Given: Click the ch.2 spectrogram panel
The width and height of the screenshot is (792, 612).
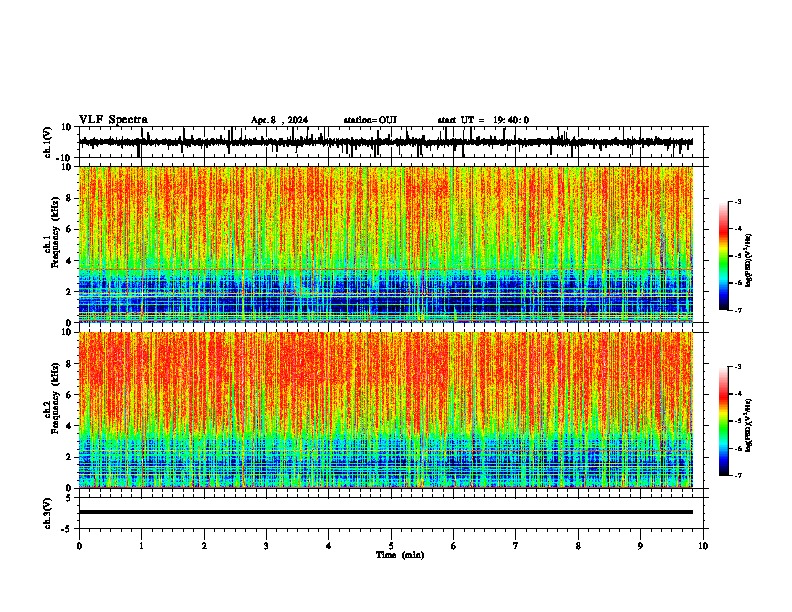Looking at the screenshot, I should click(386, 410).
